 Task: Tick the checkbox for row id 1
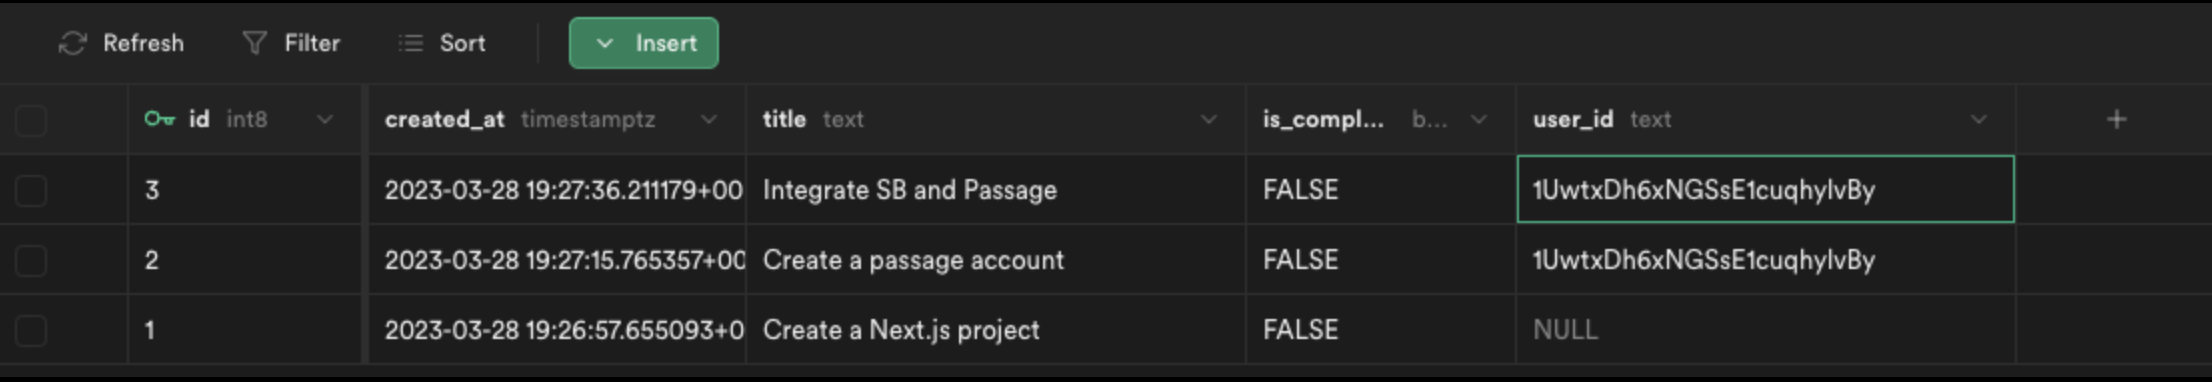pos(31,330)
